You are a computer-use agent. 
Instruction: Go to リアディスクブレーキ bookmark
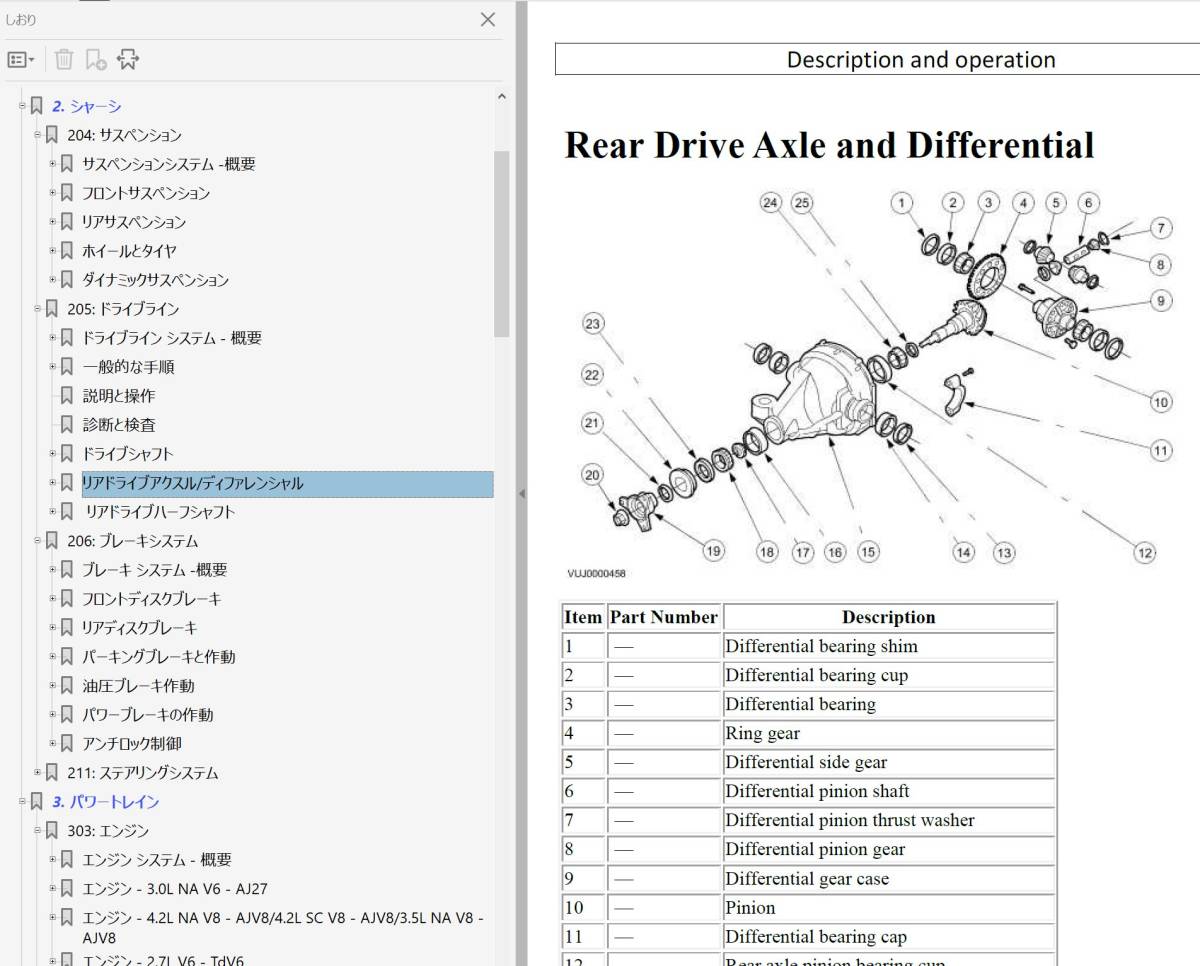point(140,628)
